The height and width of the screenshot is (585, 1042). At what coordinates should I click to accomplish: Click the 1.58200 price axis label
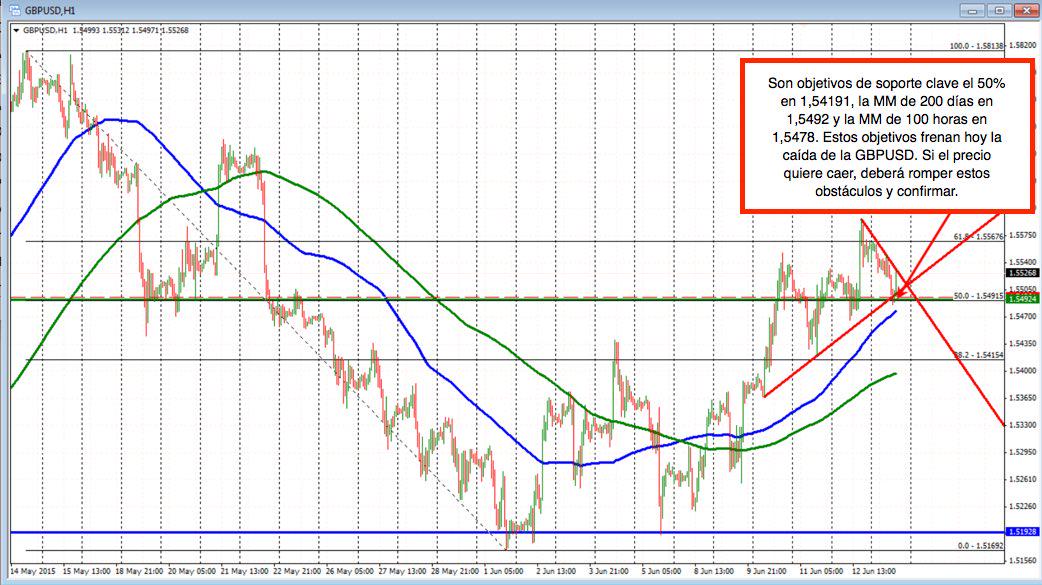pyautogui.click(x=1023, y=45)
